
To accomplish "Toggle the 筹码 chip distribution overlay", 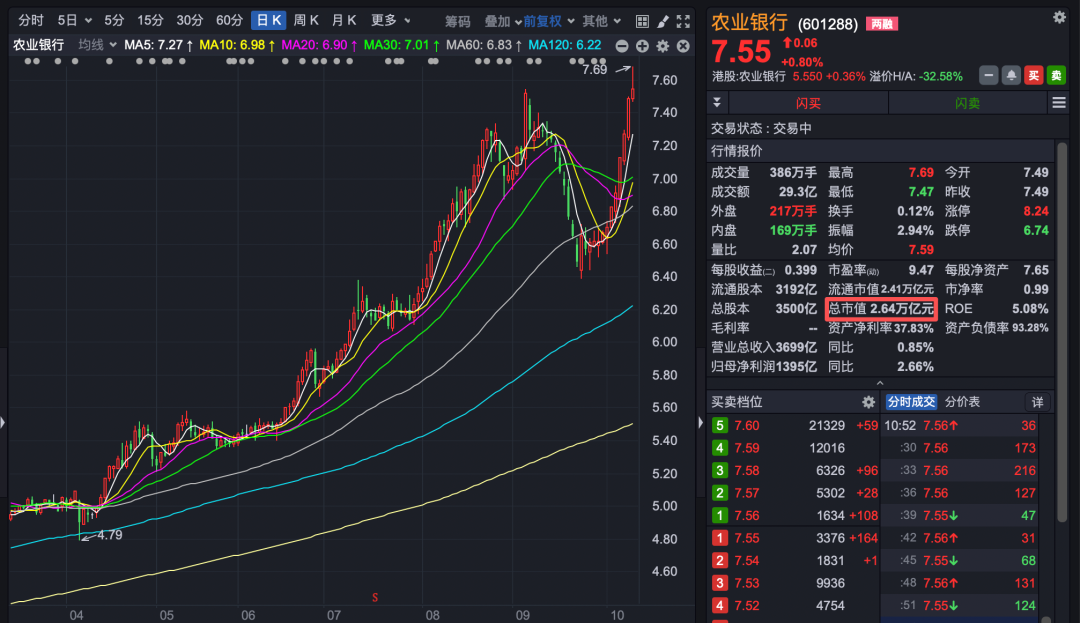I will tap(458, 20).
